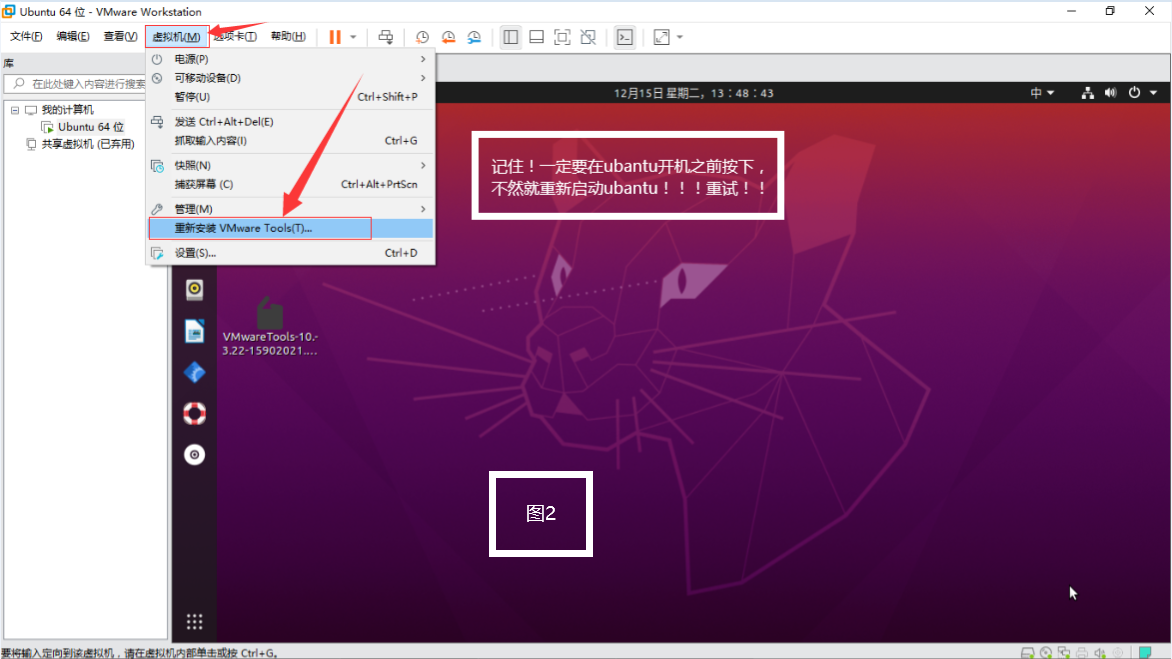Open LibreOffice Writer in Ubuntu dock
The height and width of the screenshot is (659, 1172).
tap(194, 330)
